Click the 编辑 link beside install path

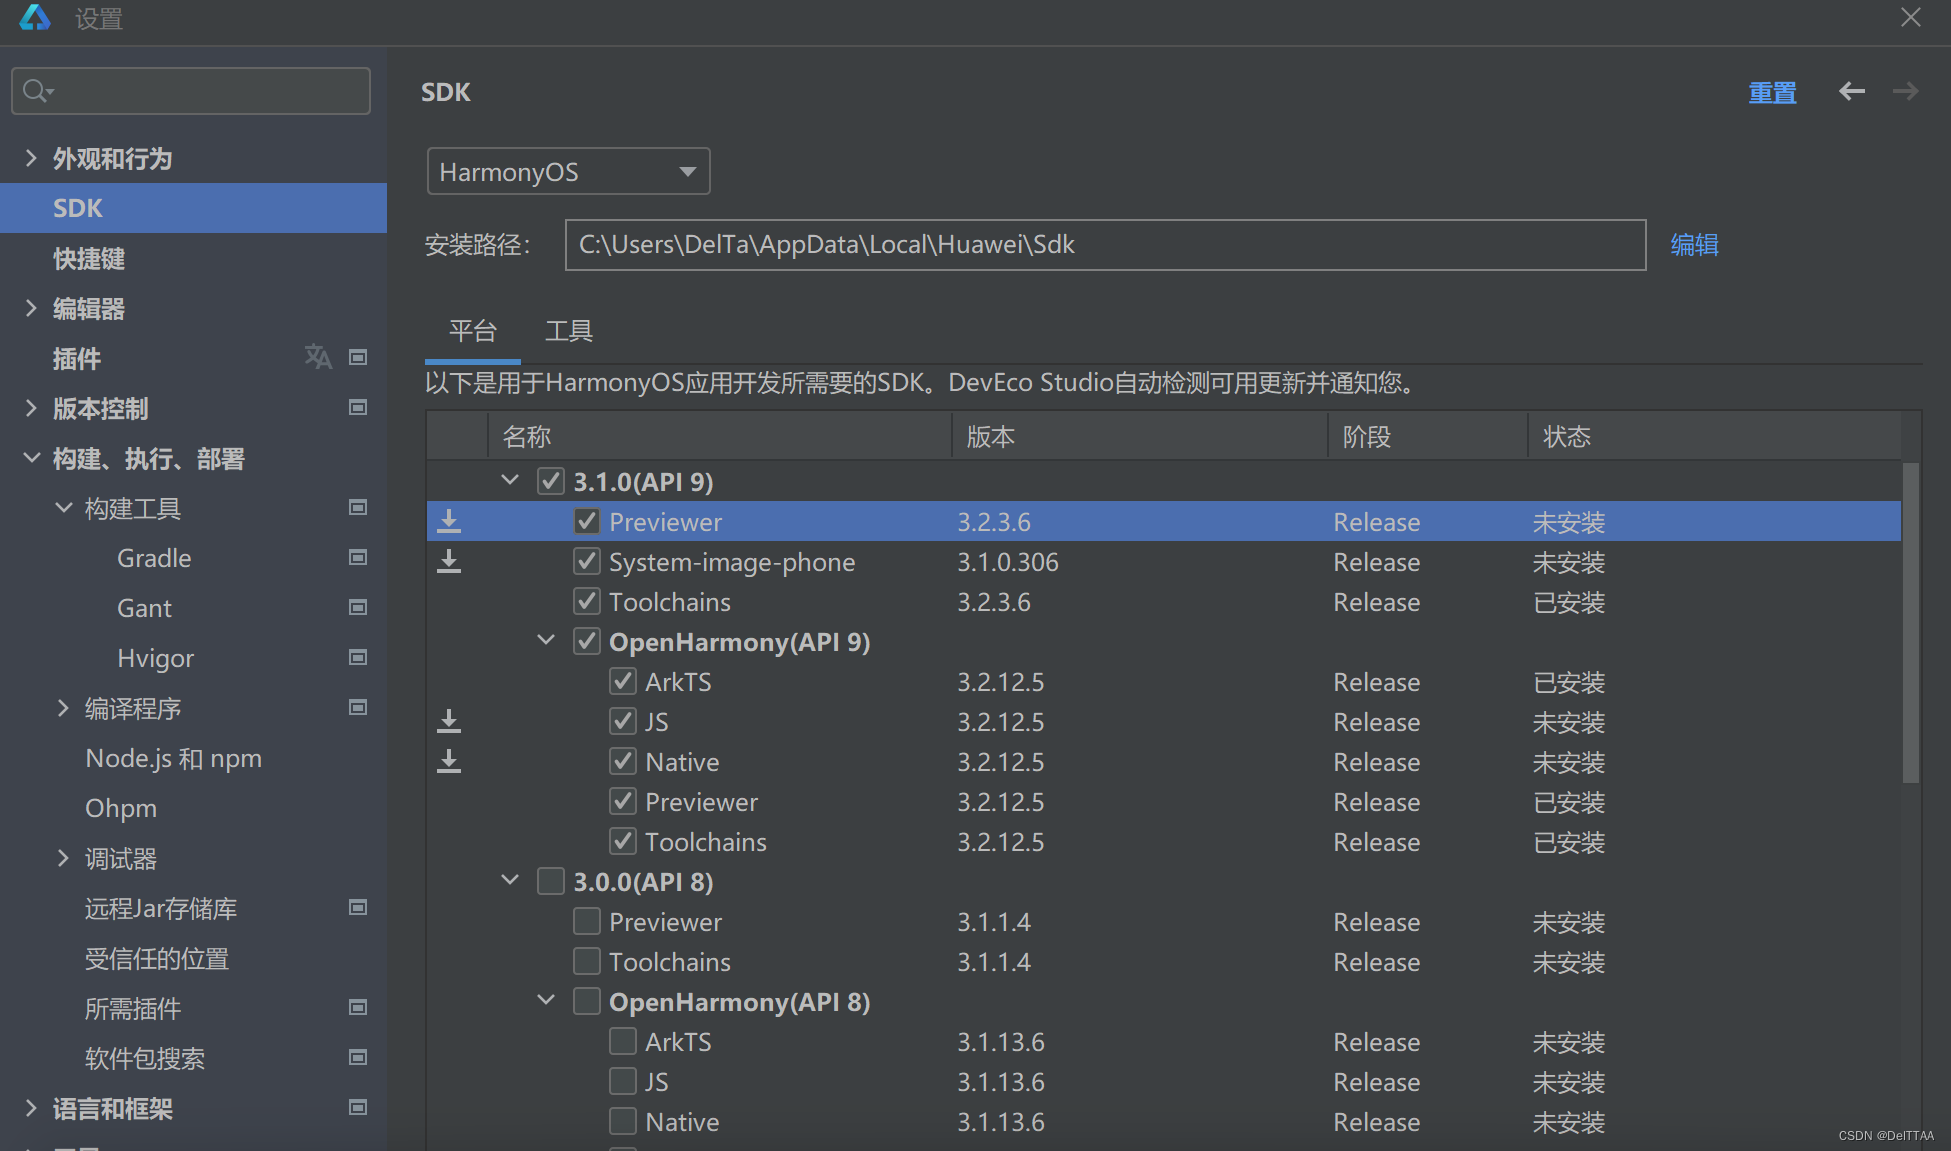point(1694,245)
